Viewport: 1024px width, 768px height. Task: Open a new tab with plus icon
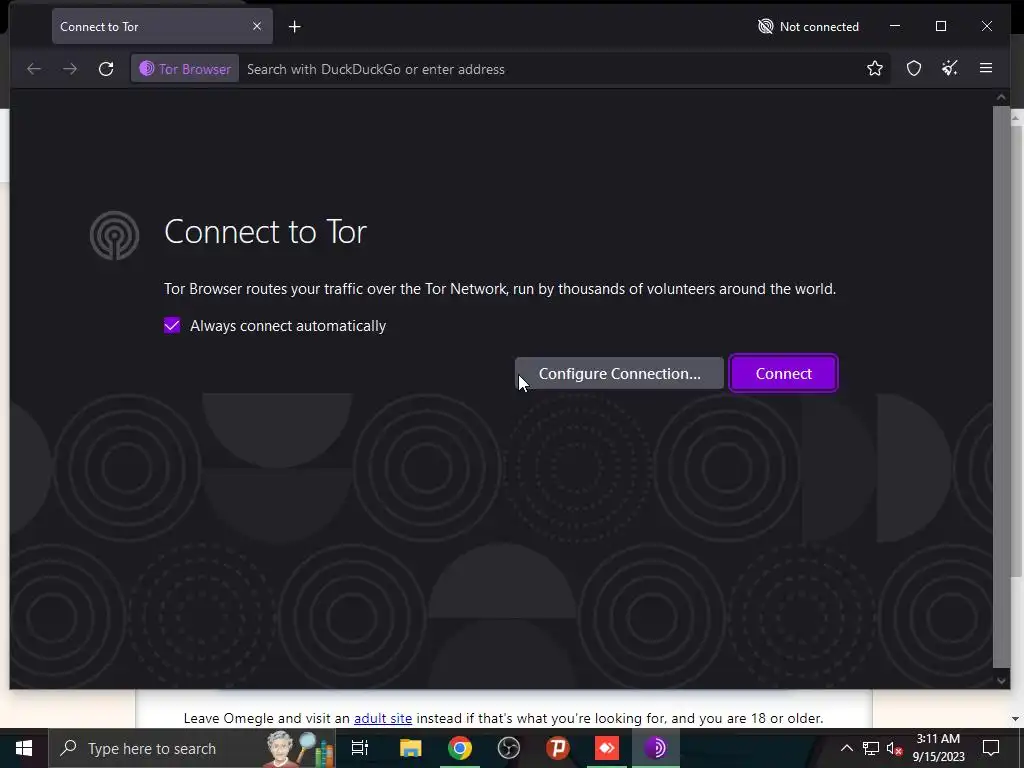[295, 27]
